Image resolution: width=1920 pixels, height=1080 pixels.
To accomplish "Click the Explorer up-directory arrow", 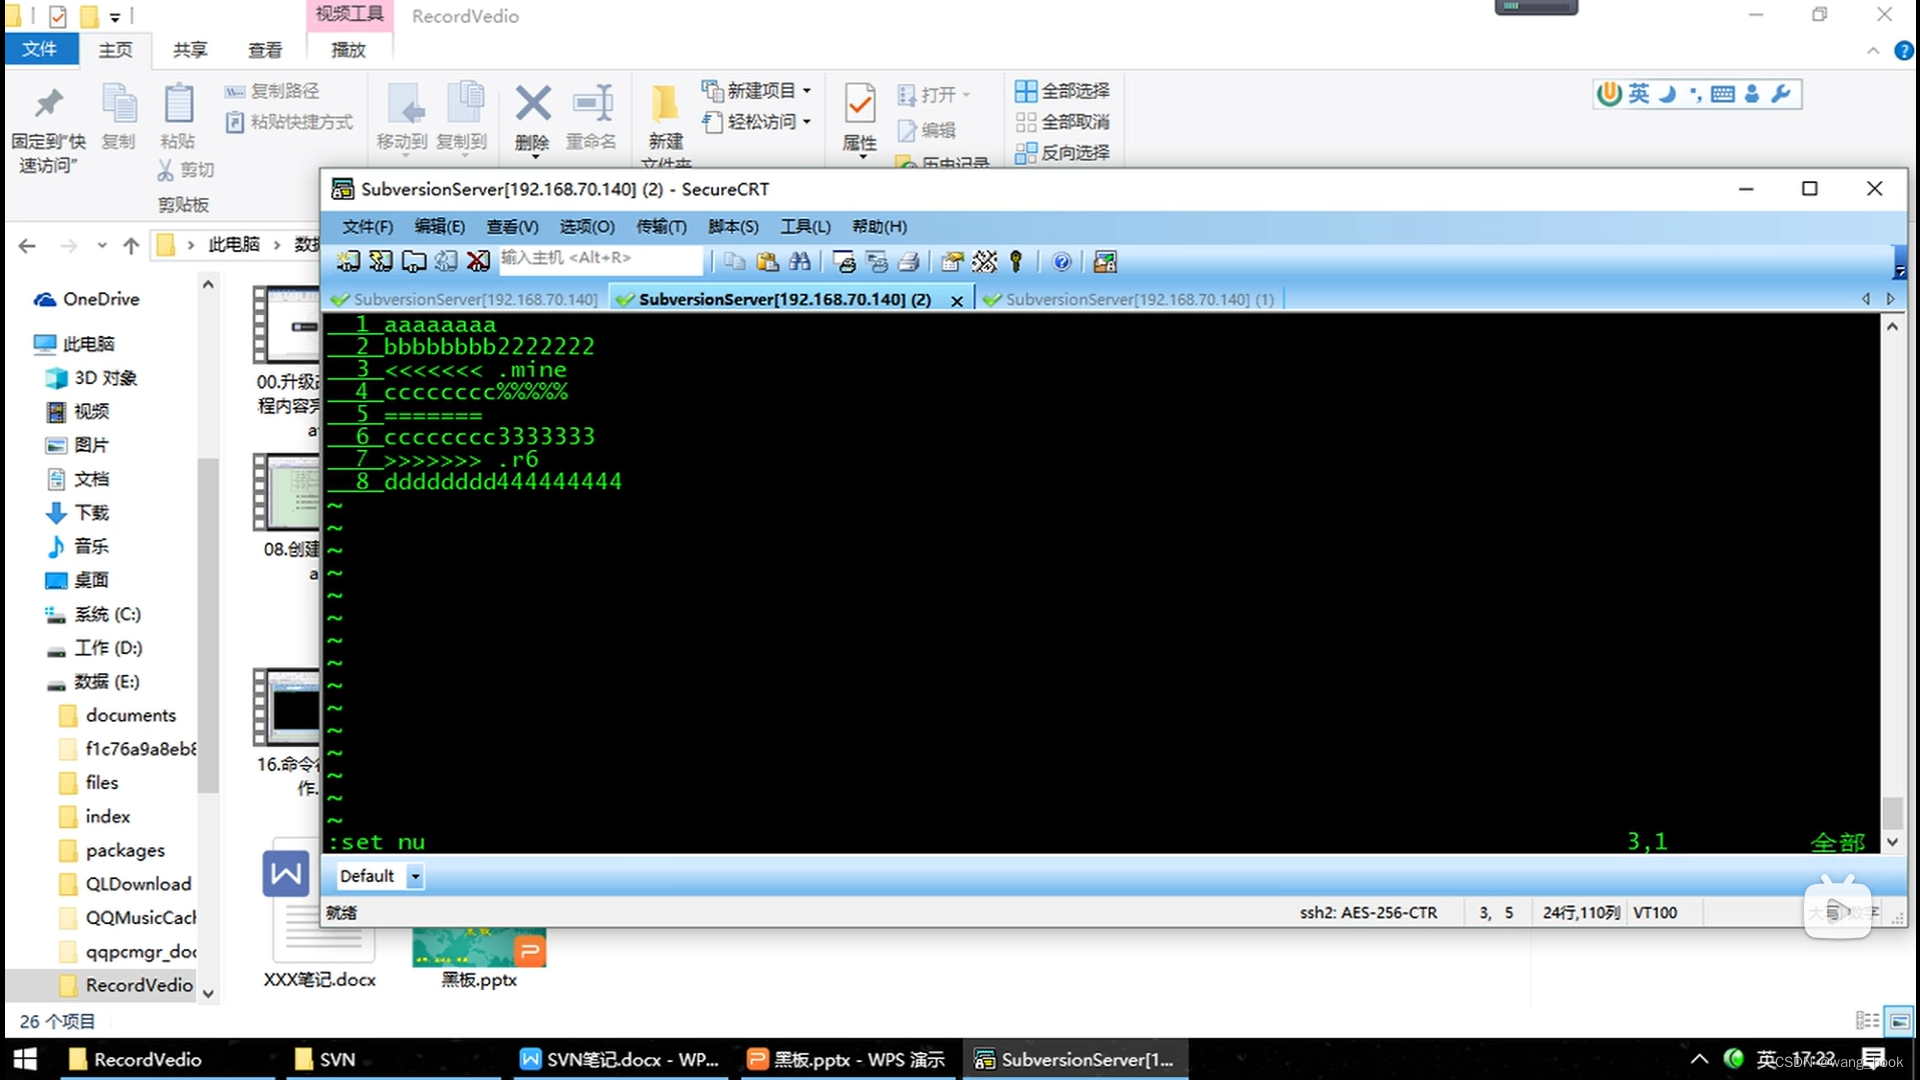I will pos(131,245).
